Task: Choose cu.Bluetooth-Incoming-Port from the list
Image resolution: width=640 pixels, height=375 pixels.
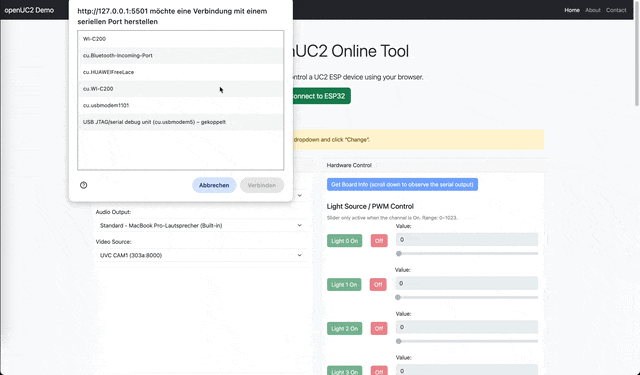Action: [180, 55]
